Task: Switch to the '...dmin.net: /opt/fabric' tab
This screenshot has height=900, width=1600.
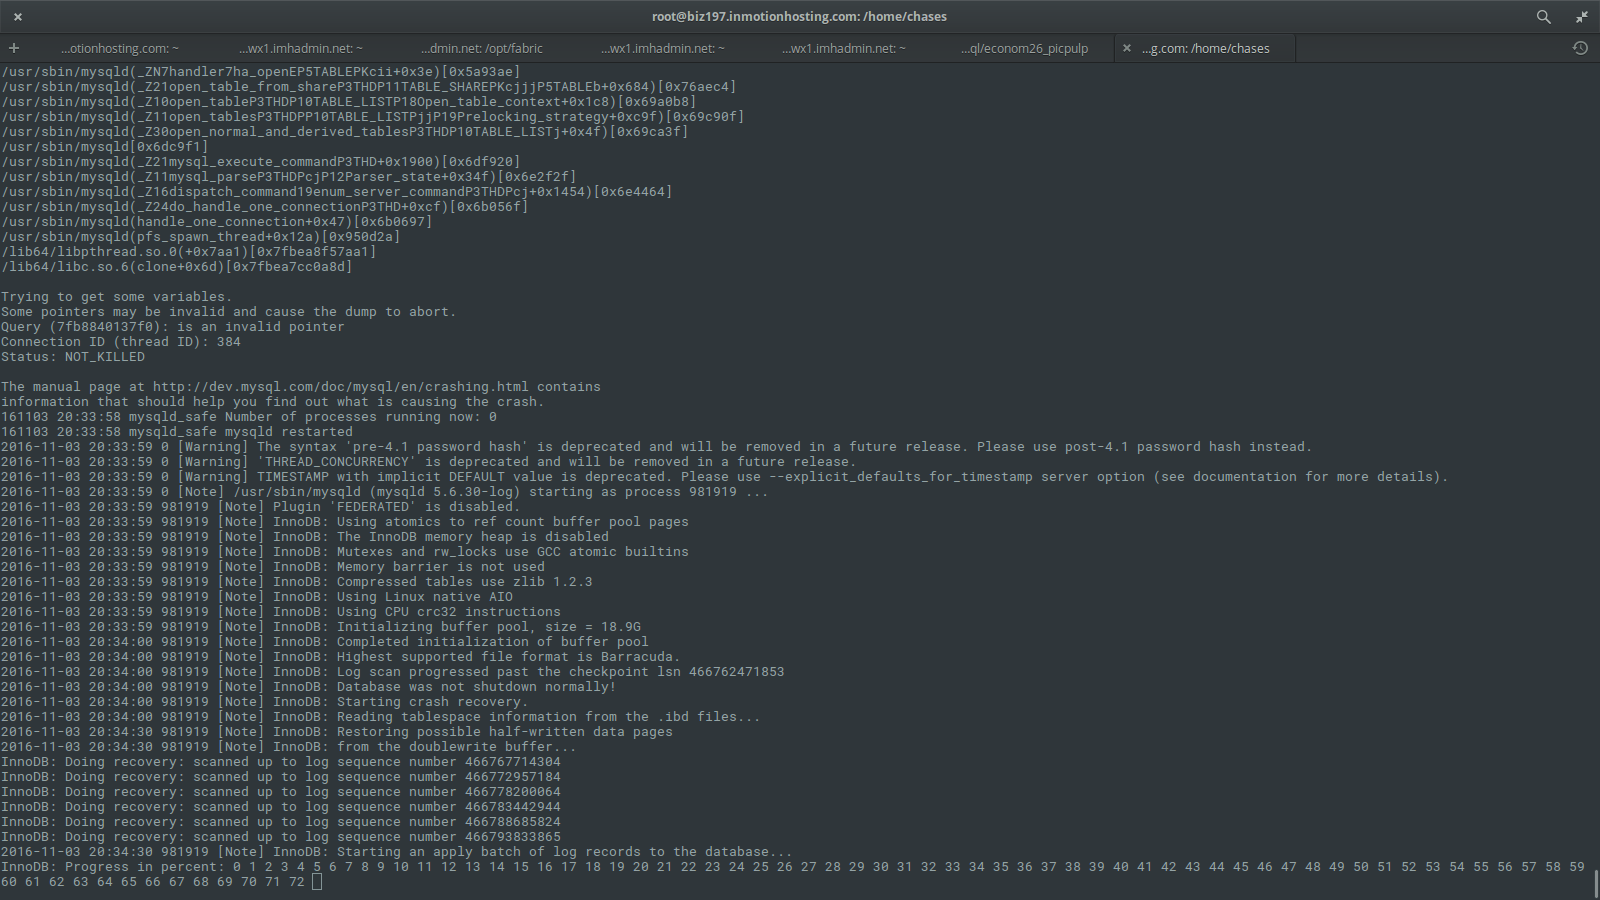Action: [482, 48]
